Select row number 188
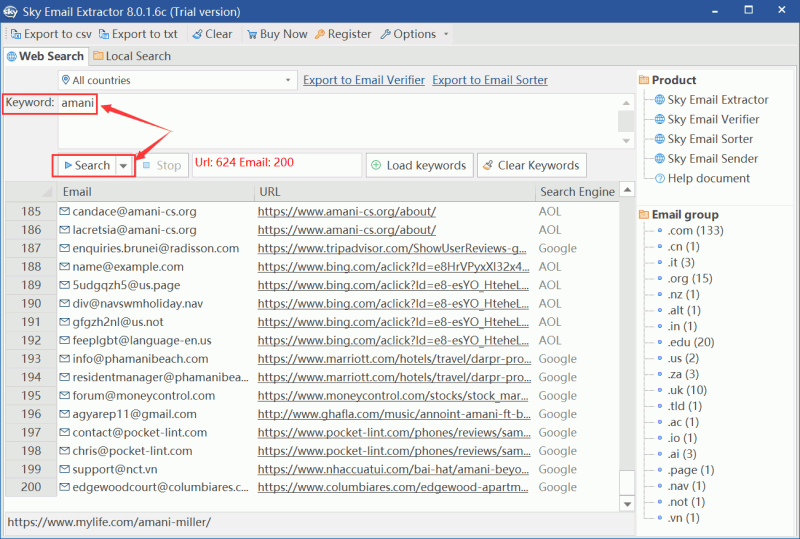The height and width of the screenshot is (539, 800). [31, 266]
